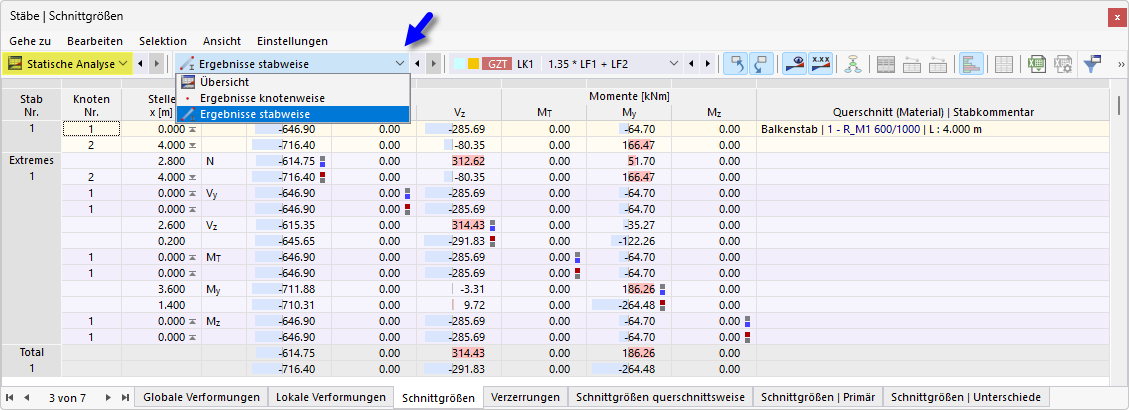Click the Knoten Nr. column header

pyautogui.click(x=91, y=105)
